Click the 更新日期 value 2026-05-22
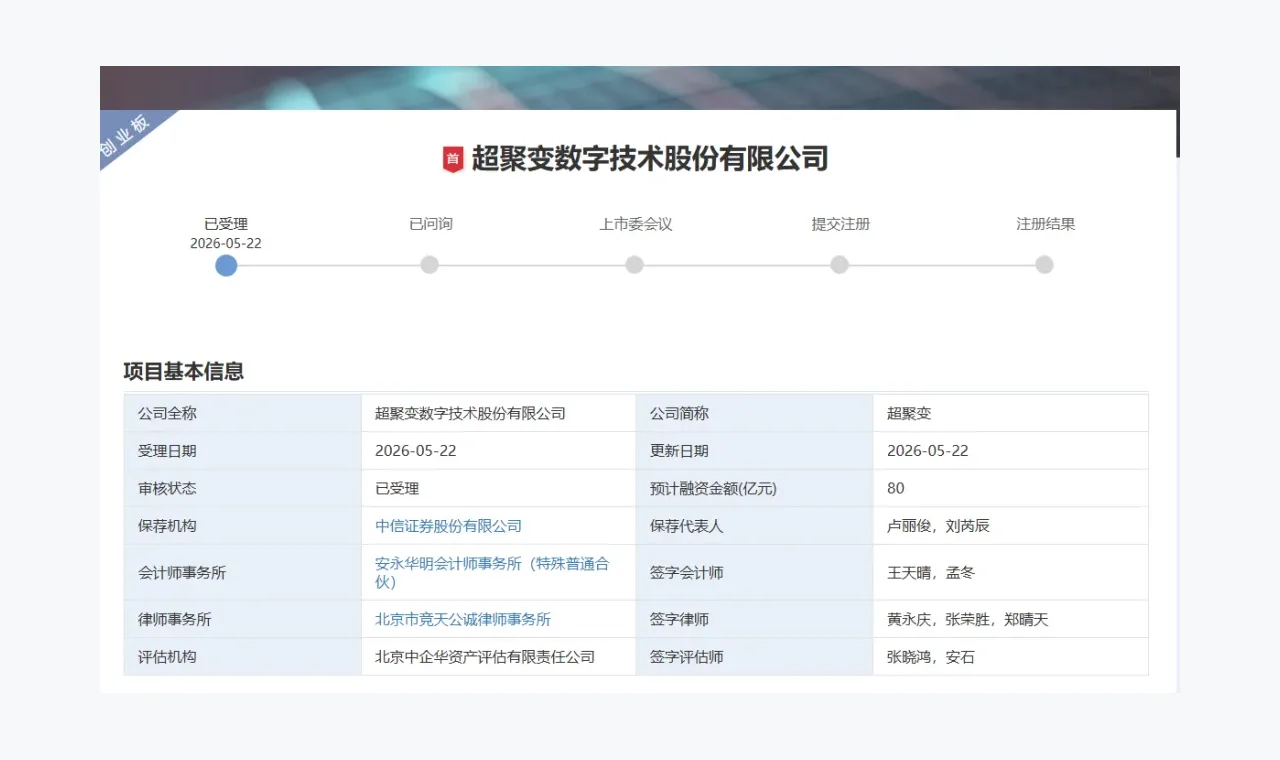Image resolution: width=1280 pixels, height=760 pixels. [x=928, y=451]
